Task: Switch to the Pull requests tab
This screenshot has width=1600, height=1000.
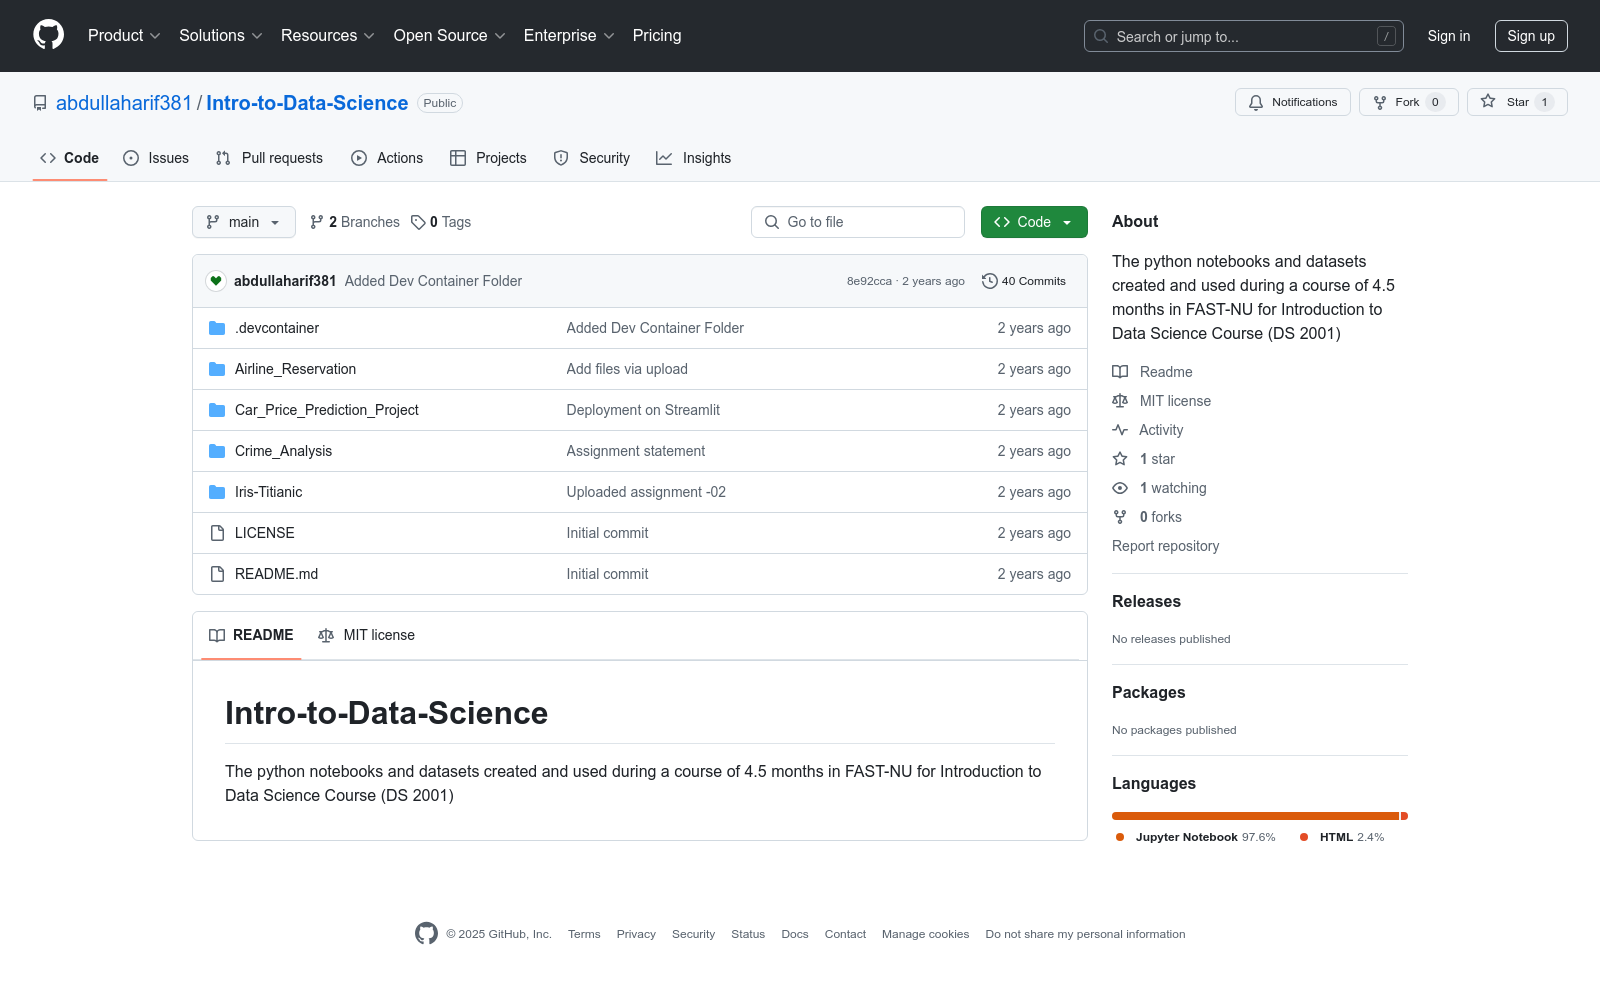Action: tap(269, 158)
